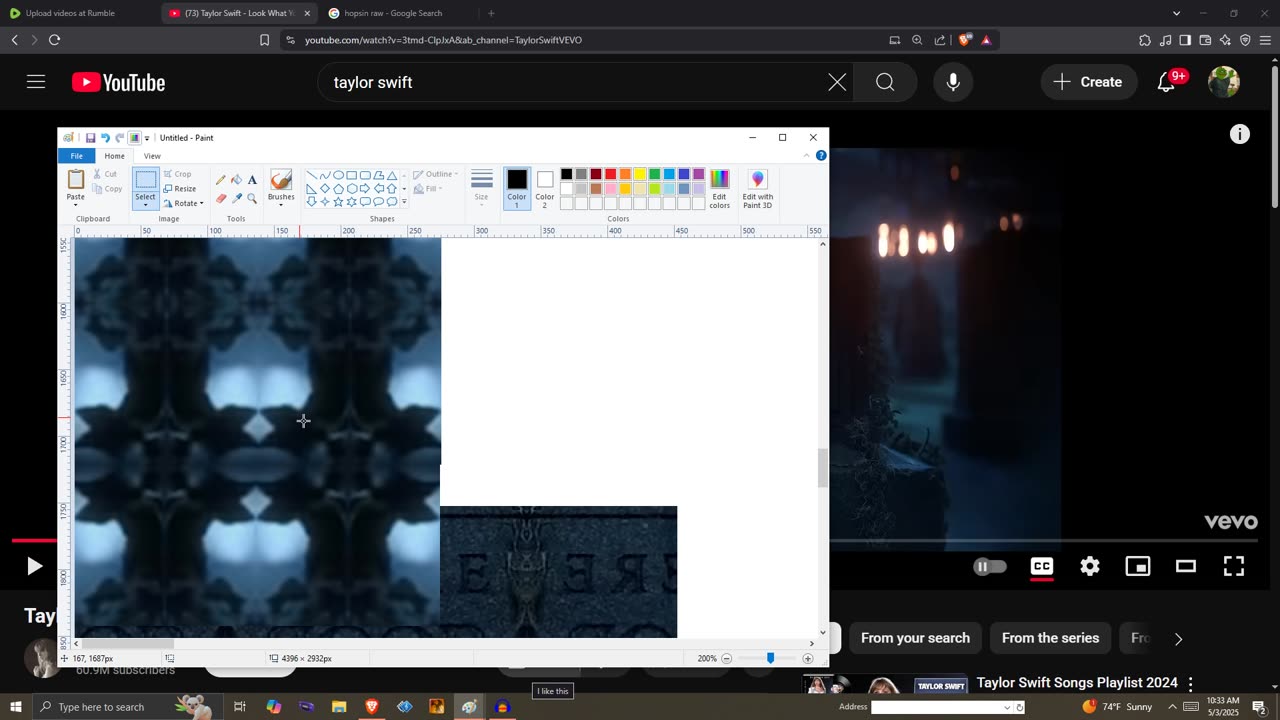Open a new browser tab

491,13
